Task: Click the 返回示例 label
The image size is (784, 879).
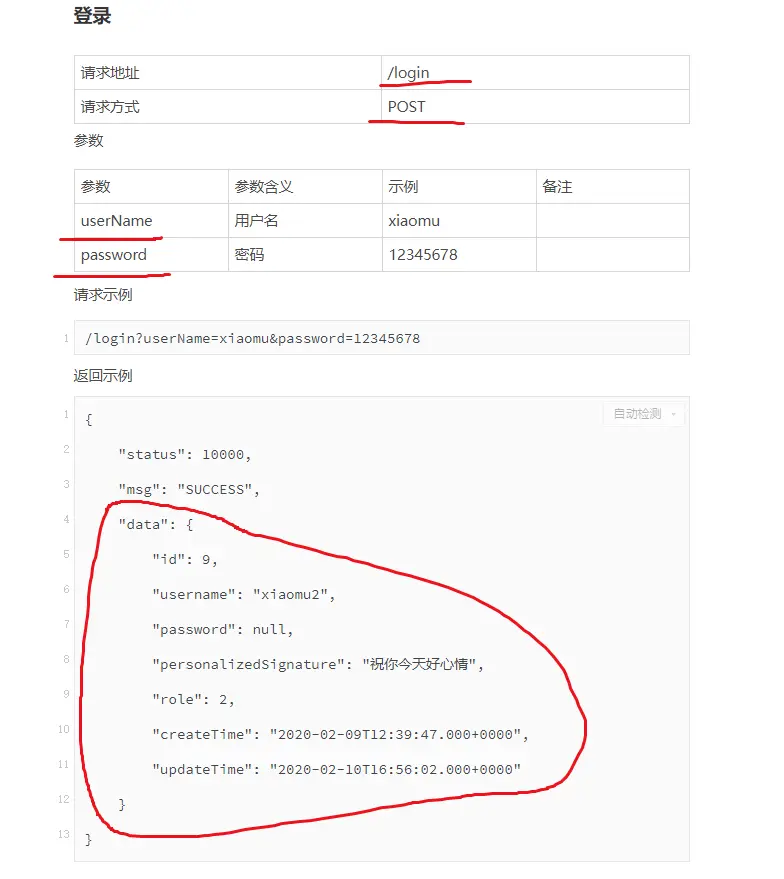Action: pos(103,376)
